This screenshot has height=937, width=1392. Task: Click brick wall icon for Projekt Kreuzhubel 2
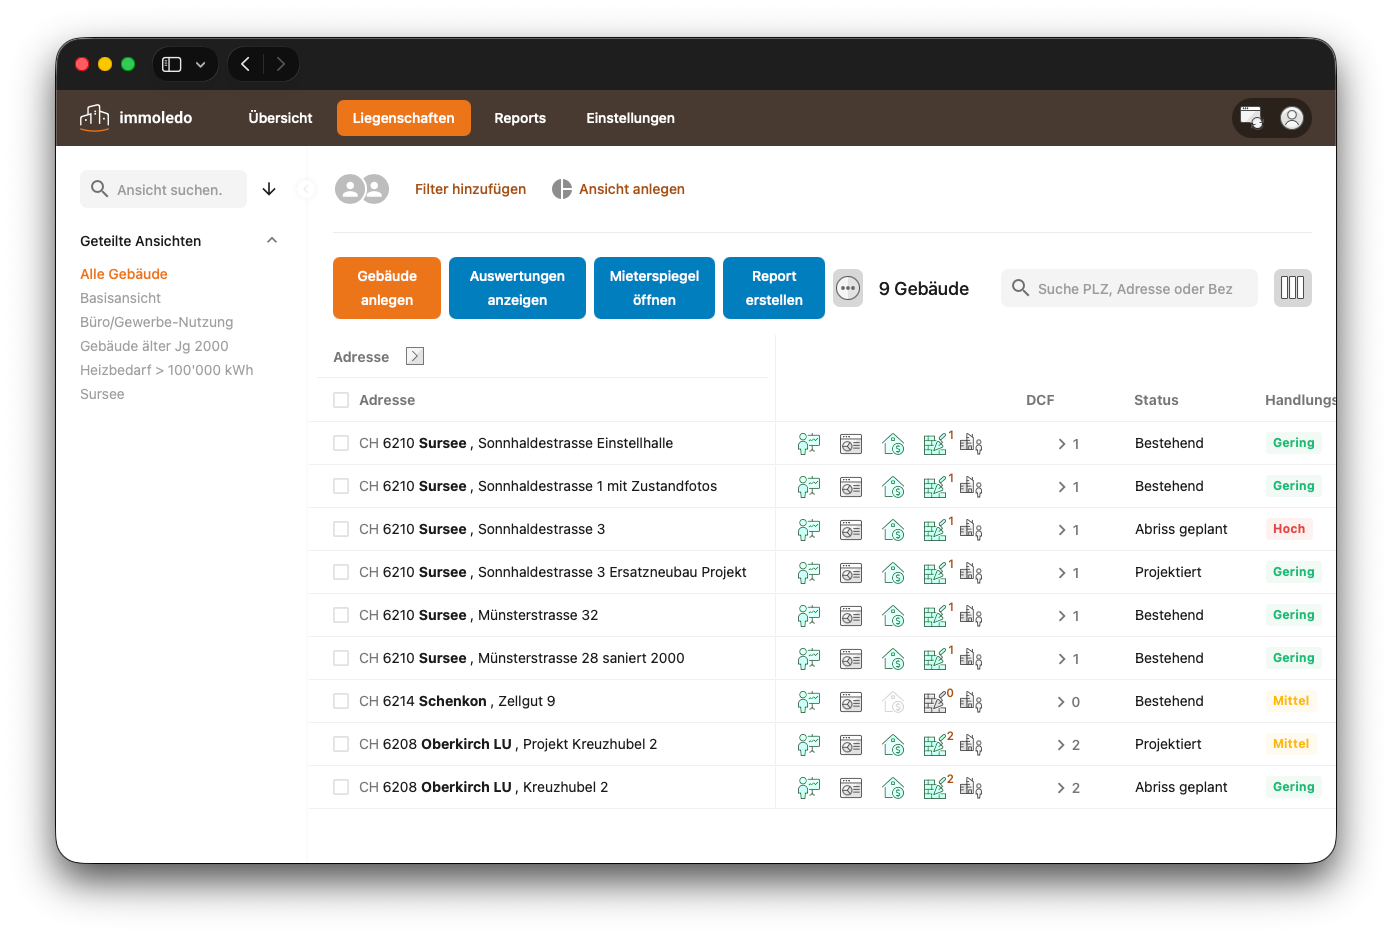pyautogui.click(x=936, y=744)
